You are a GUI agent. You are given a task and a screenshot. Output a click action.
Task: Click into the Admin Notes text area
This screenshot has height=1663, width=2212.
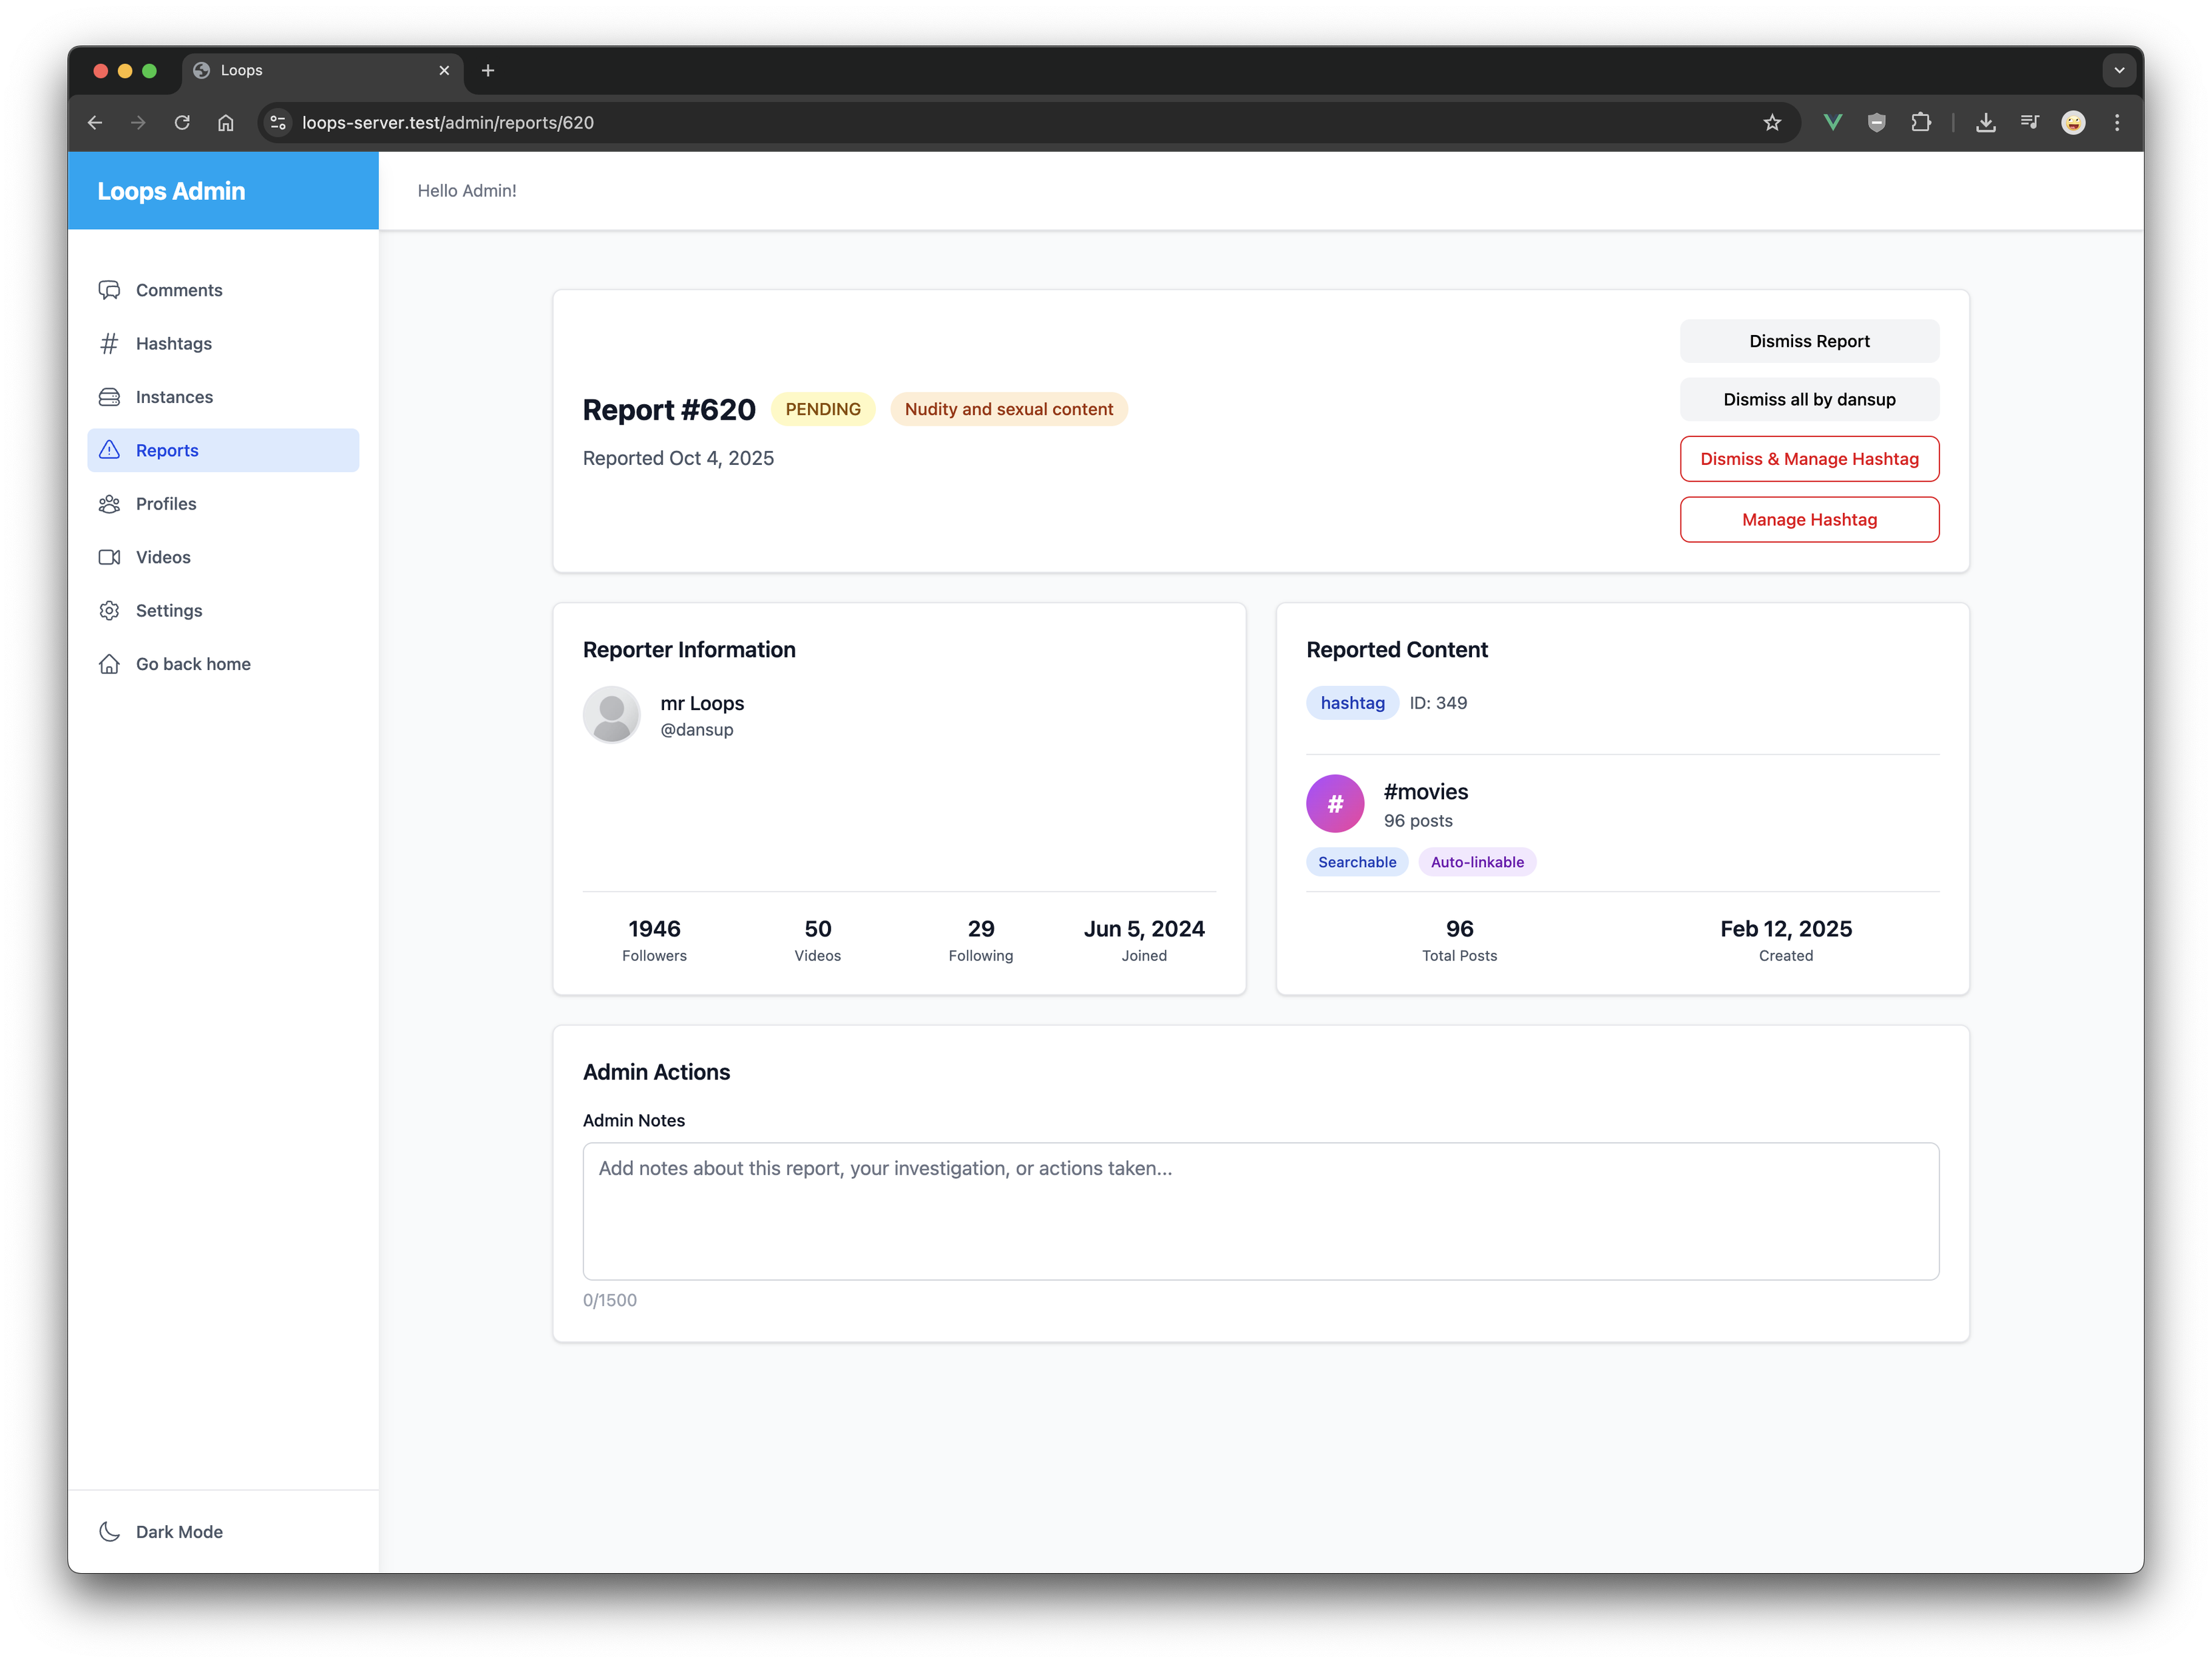(1260, 1211)
